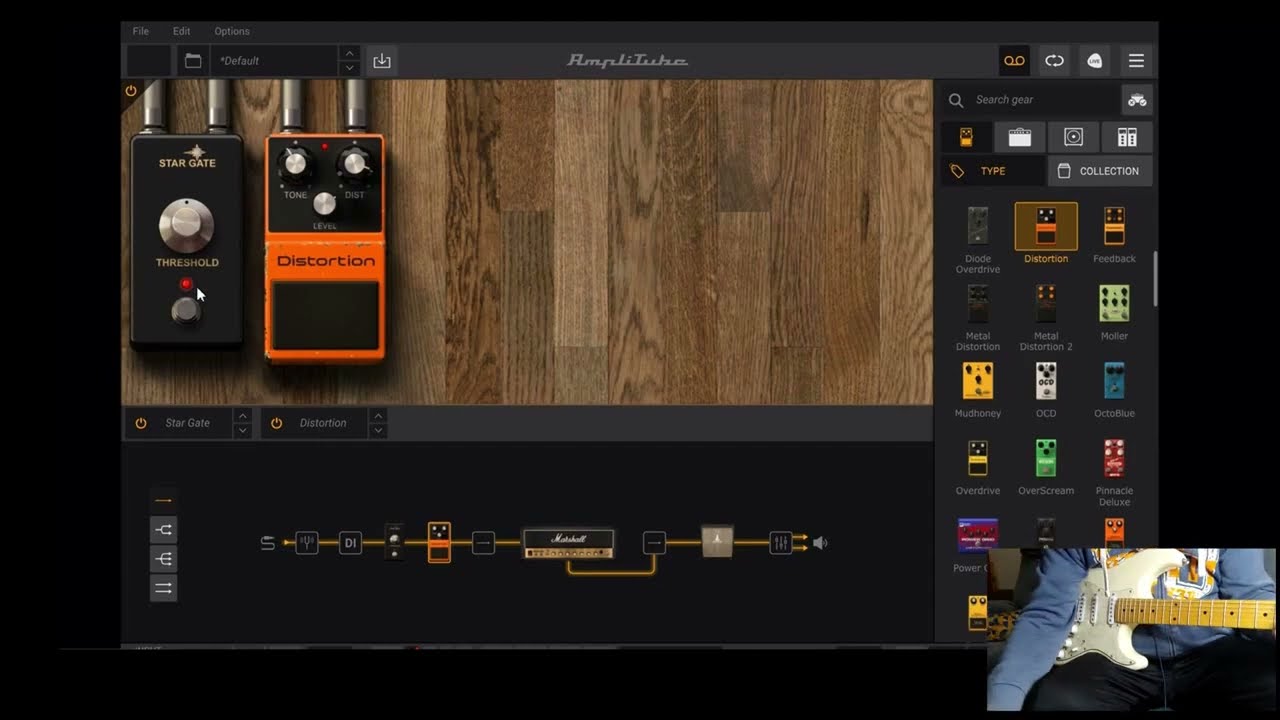Open the tape recorder icon
The width and height of the screenshot is (1280, 720).
[x=1014, y=61]
